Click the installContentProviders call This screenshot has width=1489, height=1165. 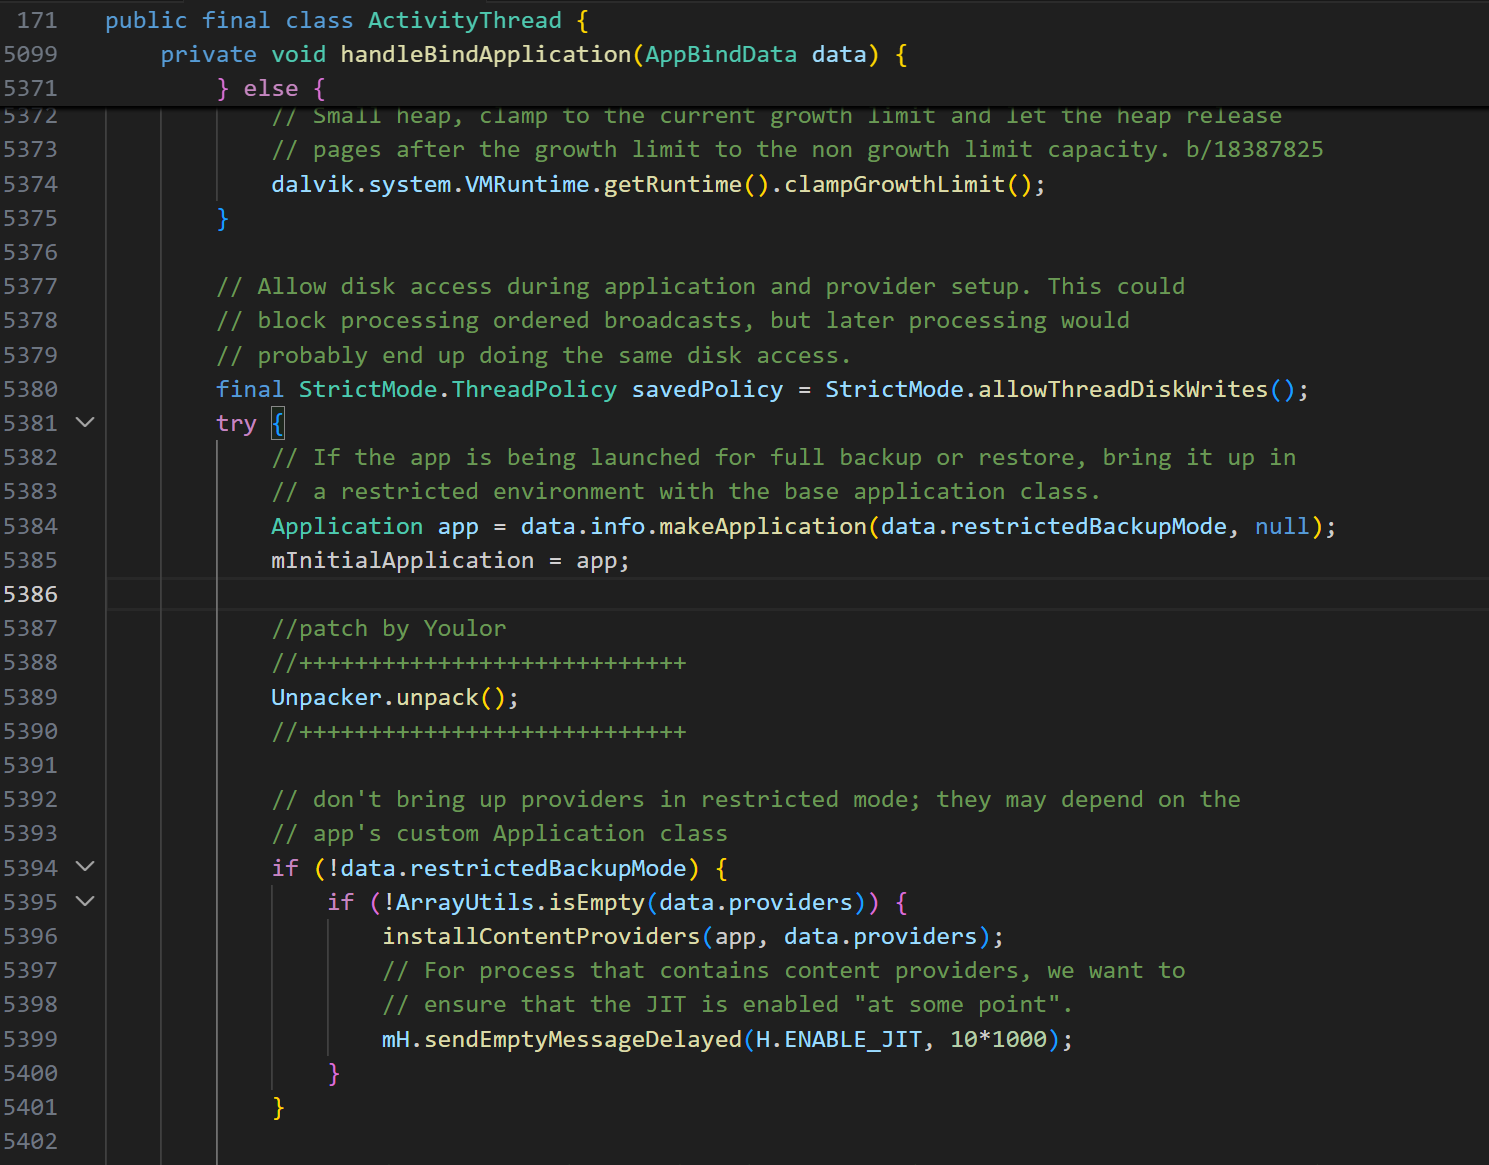coord(540,936)
